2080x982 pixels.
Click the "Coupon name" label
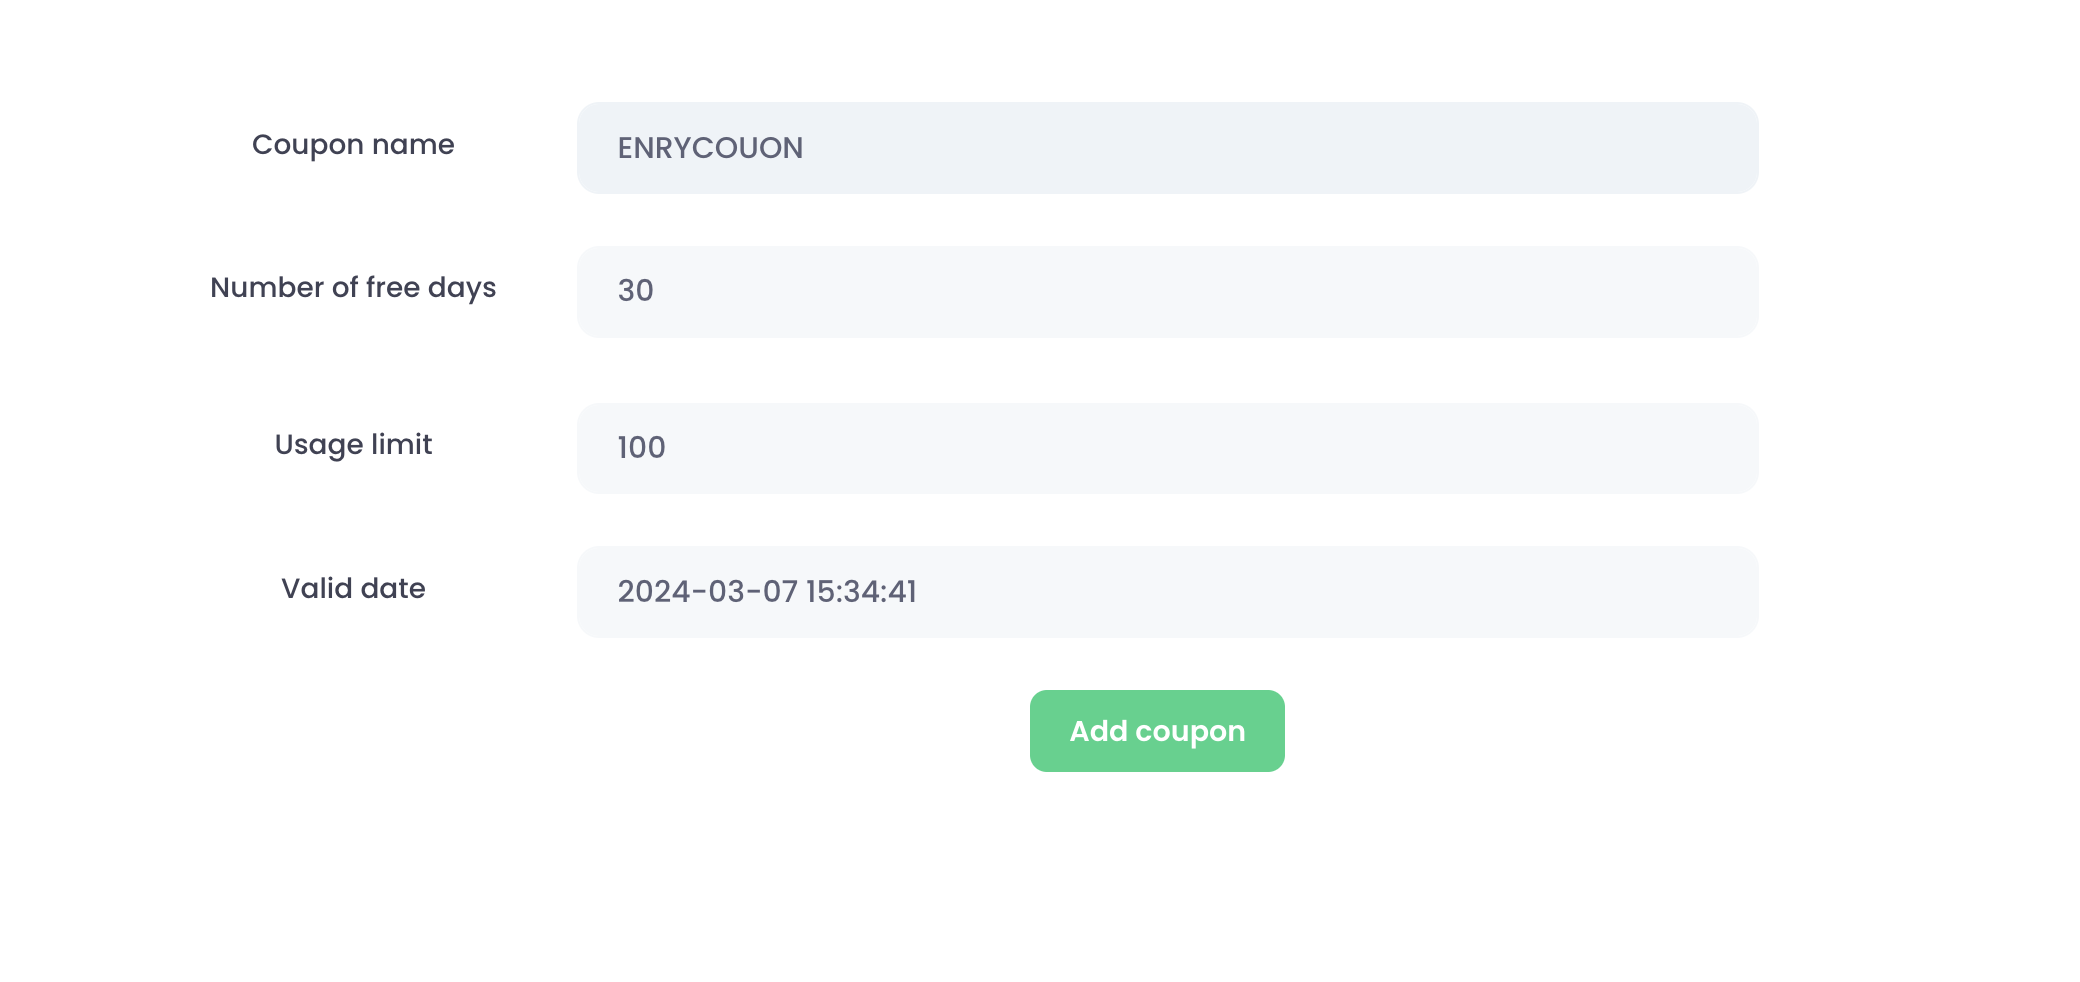(353, 145)
